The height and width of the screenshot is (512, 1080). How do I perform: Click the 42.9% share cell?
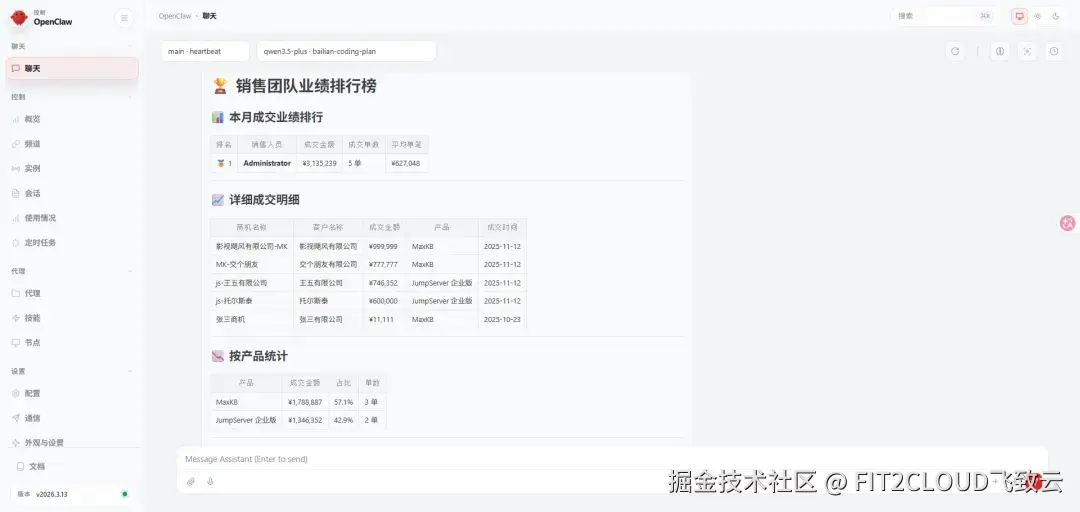(344, 420)
